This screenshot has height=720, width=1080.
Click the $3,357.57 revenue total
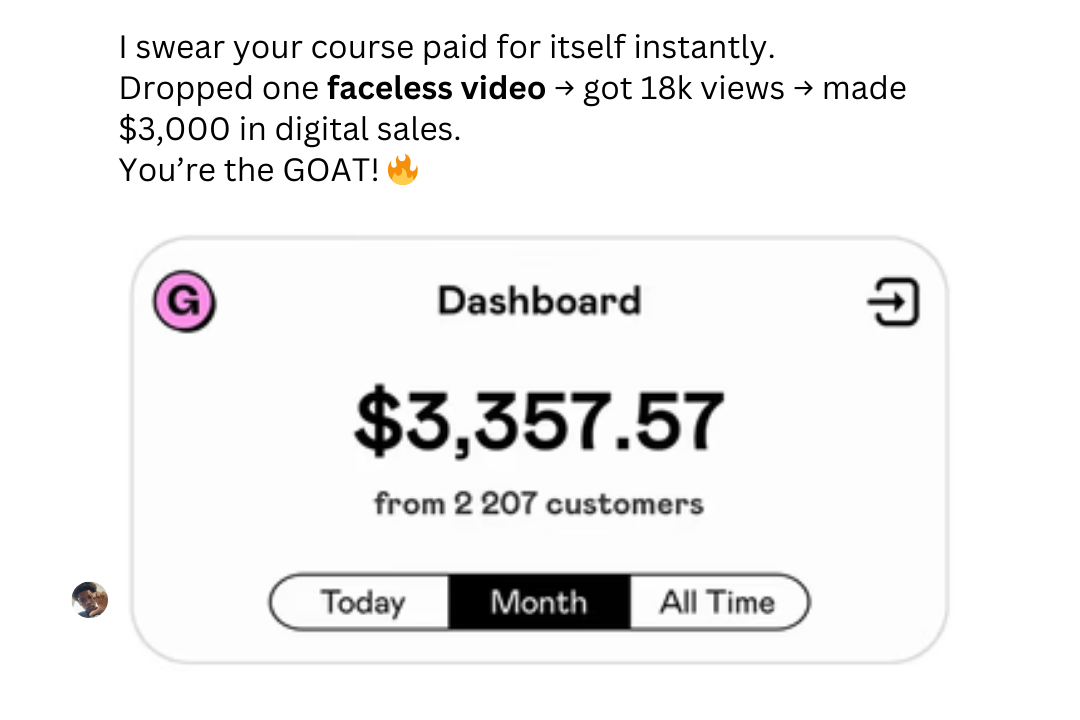coord(539,421)
